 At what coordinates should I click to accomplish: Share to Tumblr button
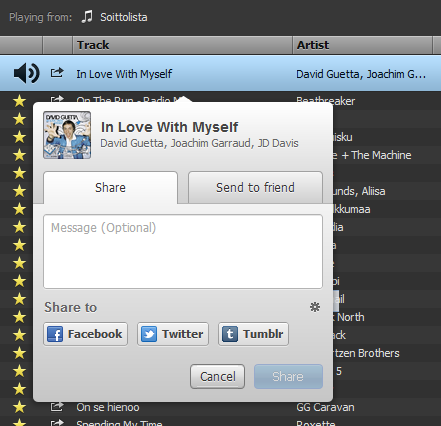point(253,334)
